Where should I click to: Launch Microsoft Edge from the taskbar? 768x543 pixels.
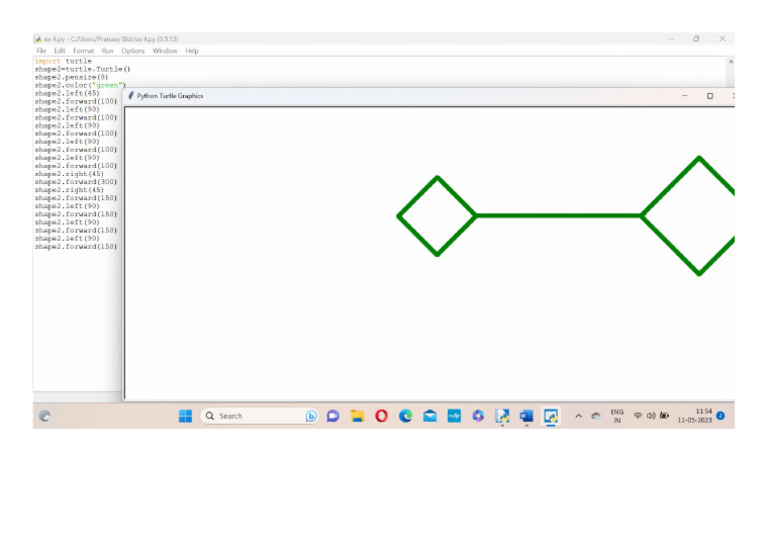click(x=406, y=416)
